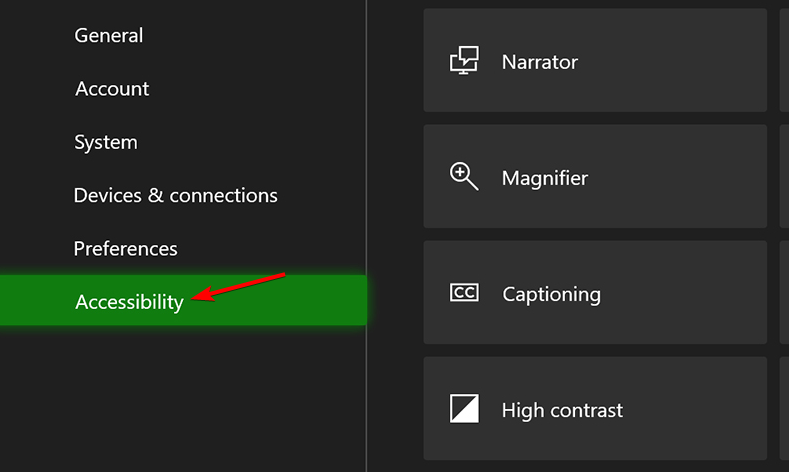Open Magnifier settings by its label
789x472 pixels.
[545, 178]
